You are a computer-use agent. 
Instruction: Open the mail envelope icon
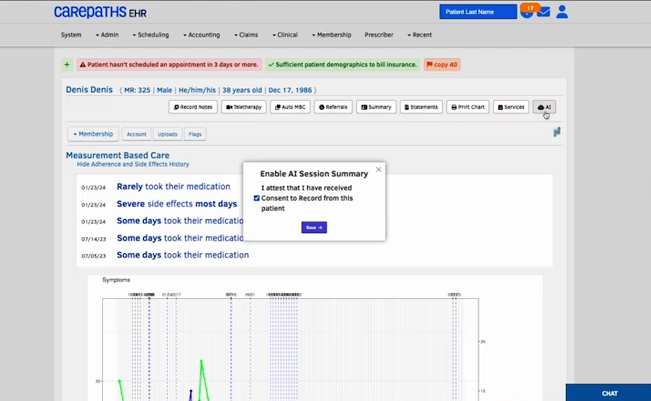(x=543, y=12)
